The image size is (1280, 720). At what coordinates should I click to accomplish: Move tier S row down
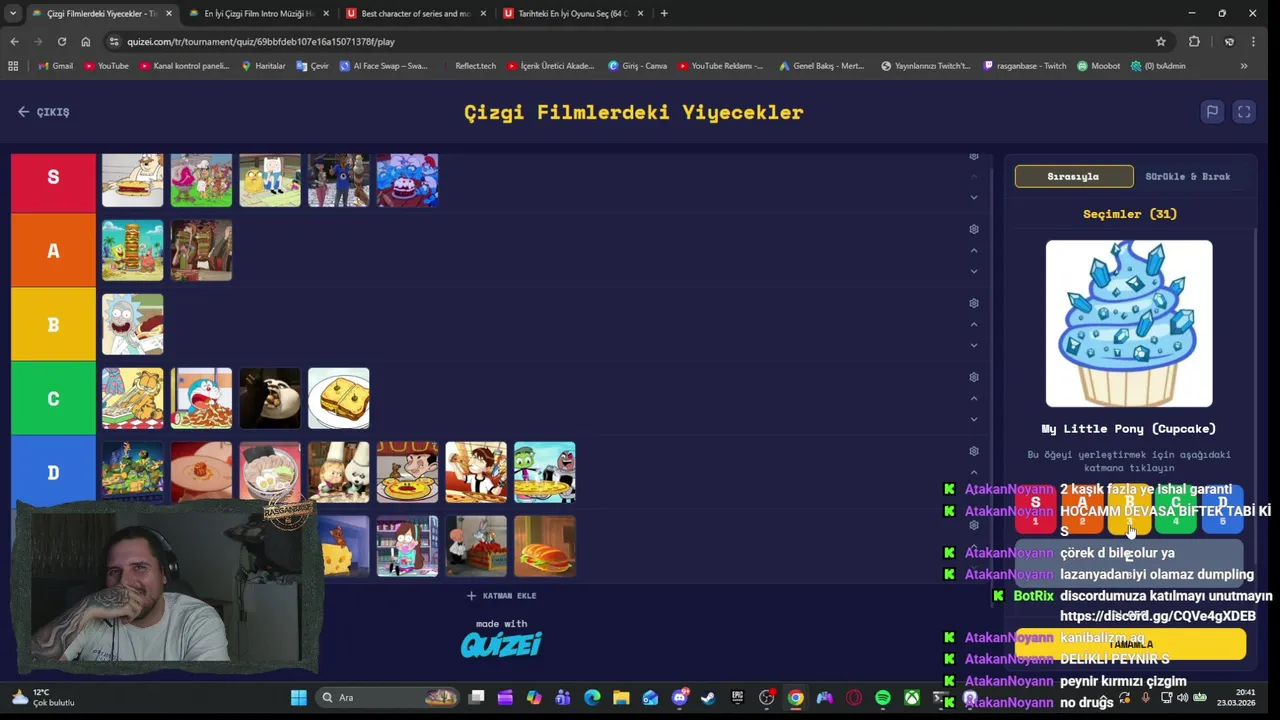click(974, 197)
